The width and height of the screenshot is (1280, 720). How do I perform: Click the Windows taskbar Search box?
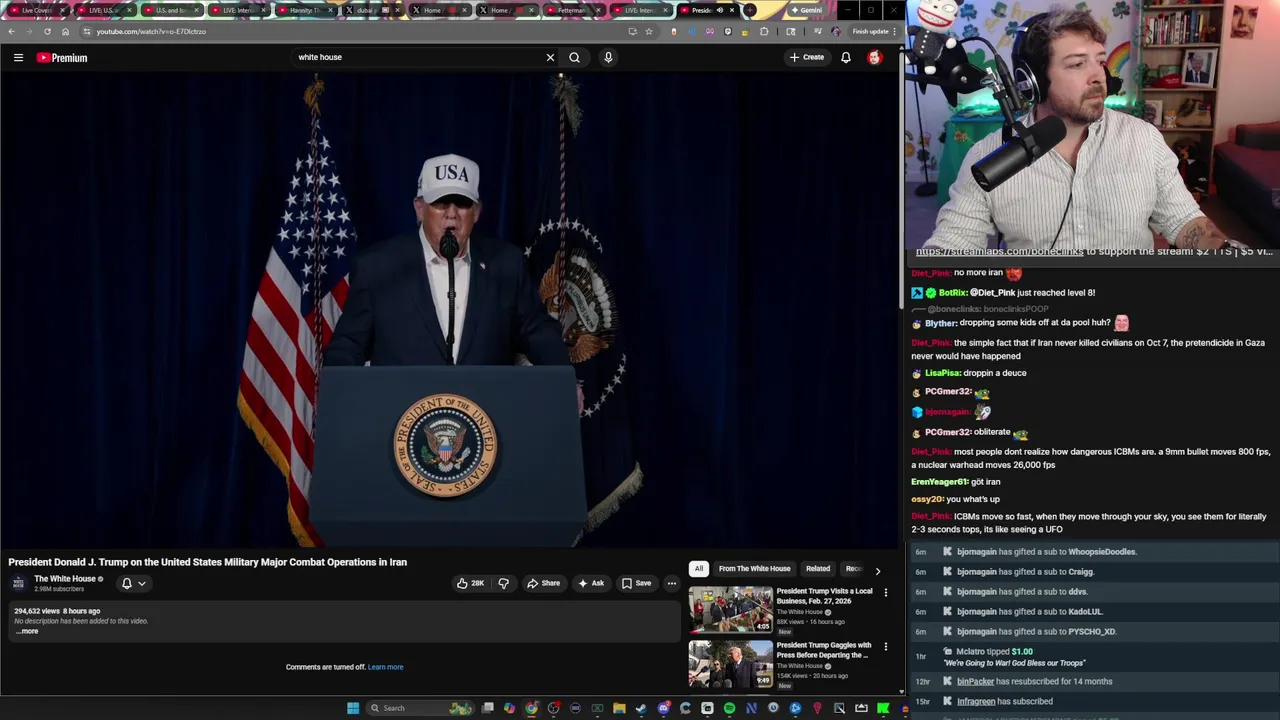420,708
